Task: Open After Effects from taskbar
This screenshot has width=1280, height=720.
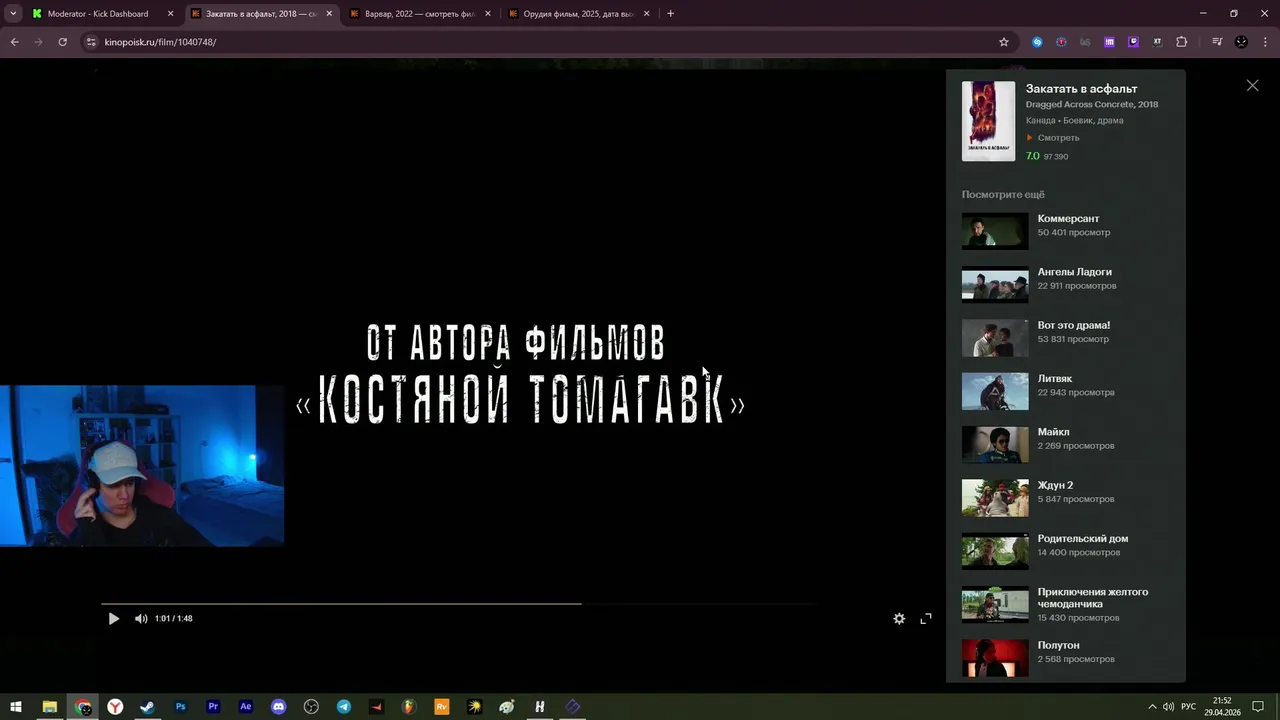Action: [x=246, y=706]
